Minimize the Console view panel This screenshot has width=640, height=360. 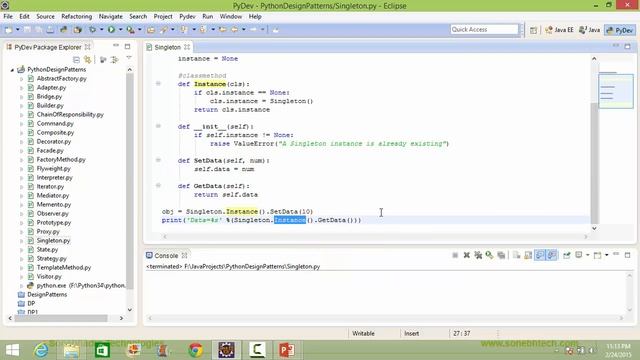[616, 254]
